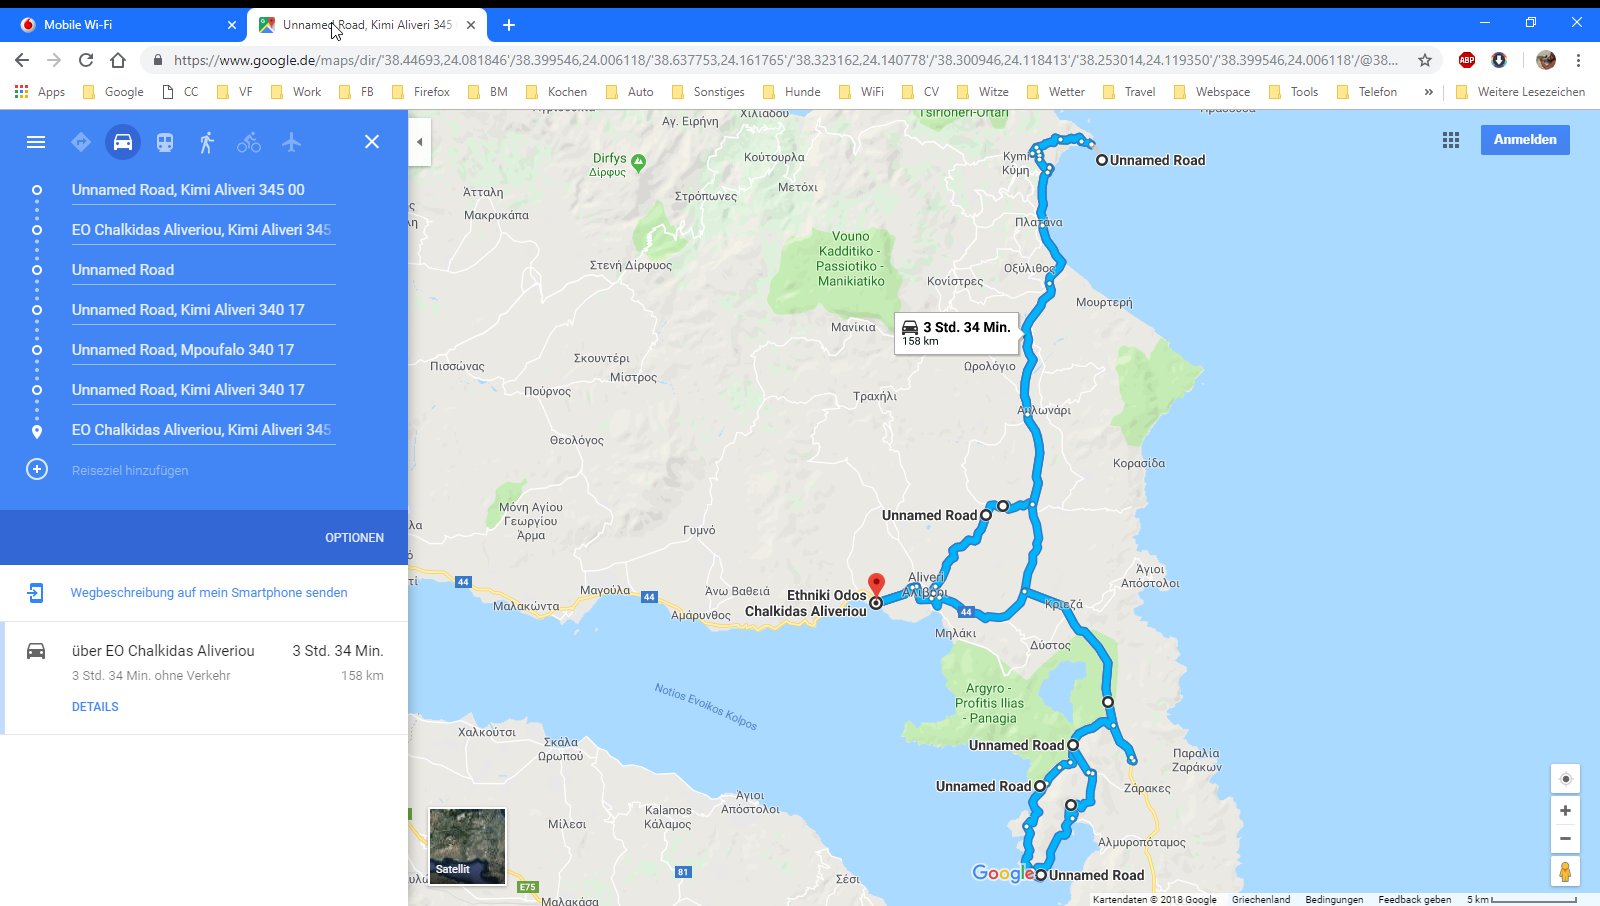Open Weitere Lesezeichen folder
The width and height of the screenshot is (1600, 906).
click(x=1521, y=92)
